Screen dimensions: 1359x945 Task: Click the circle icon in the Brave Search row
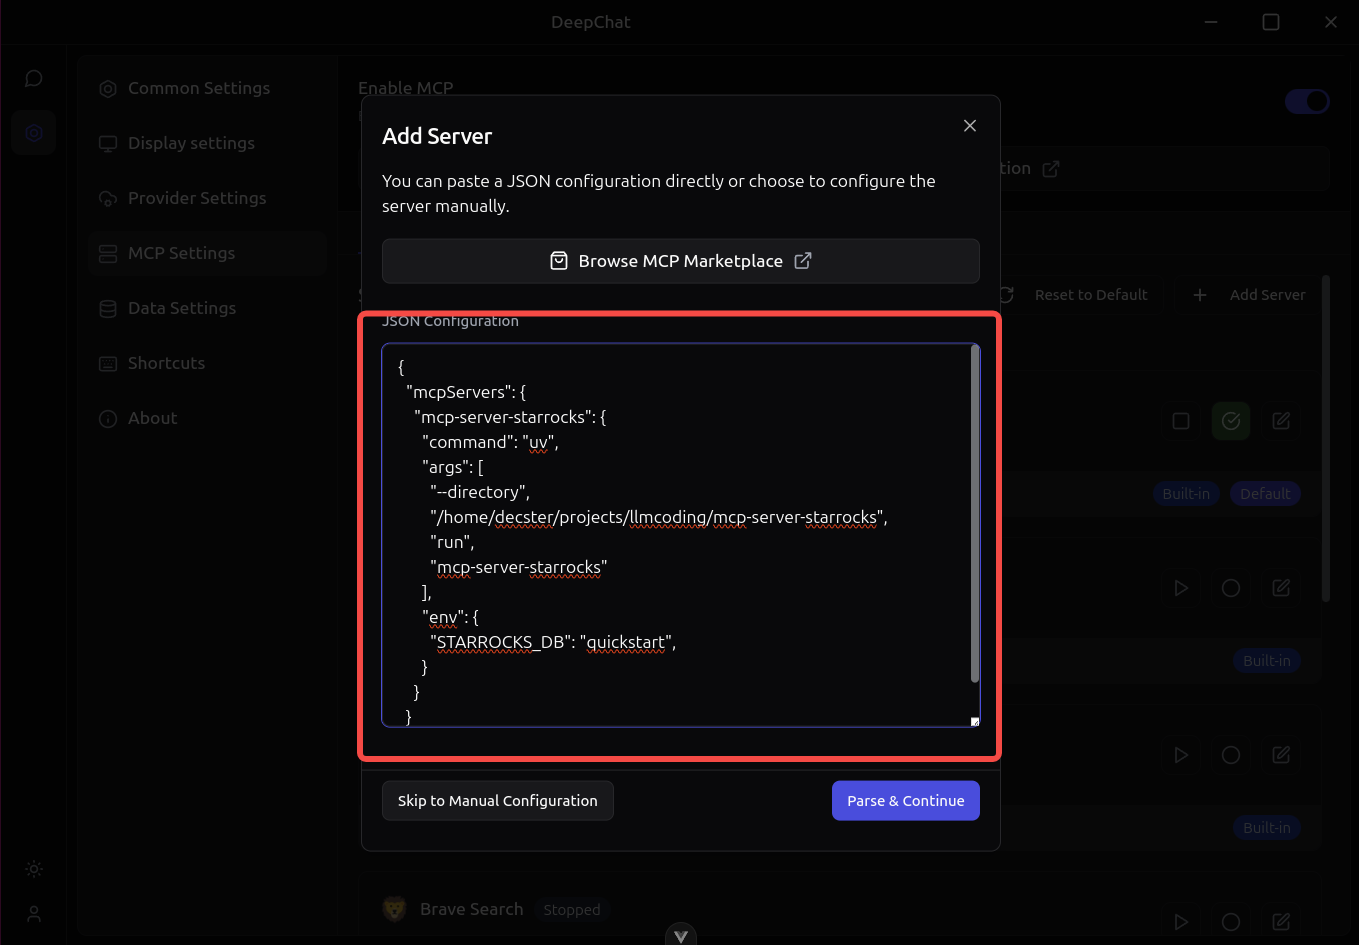point(1231,922)
